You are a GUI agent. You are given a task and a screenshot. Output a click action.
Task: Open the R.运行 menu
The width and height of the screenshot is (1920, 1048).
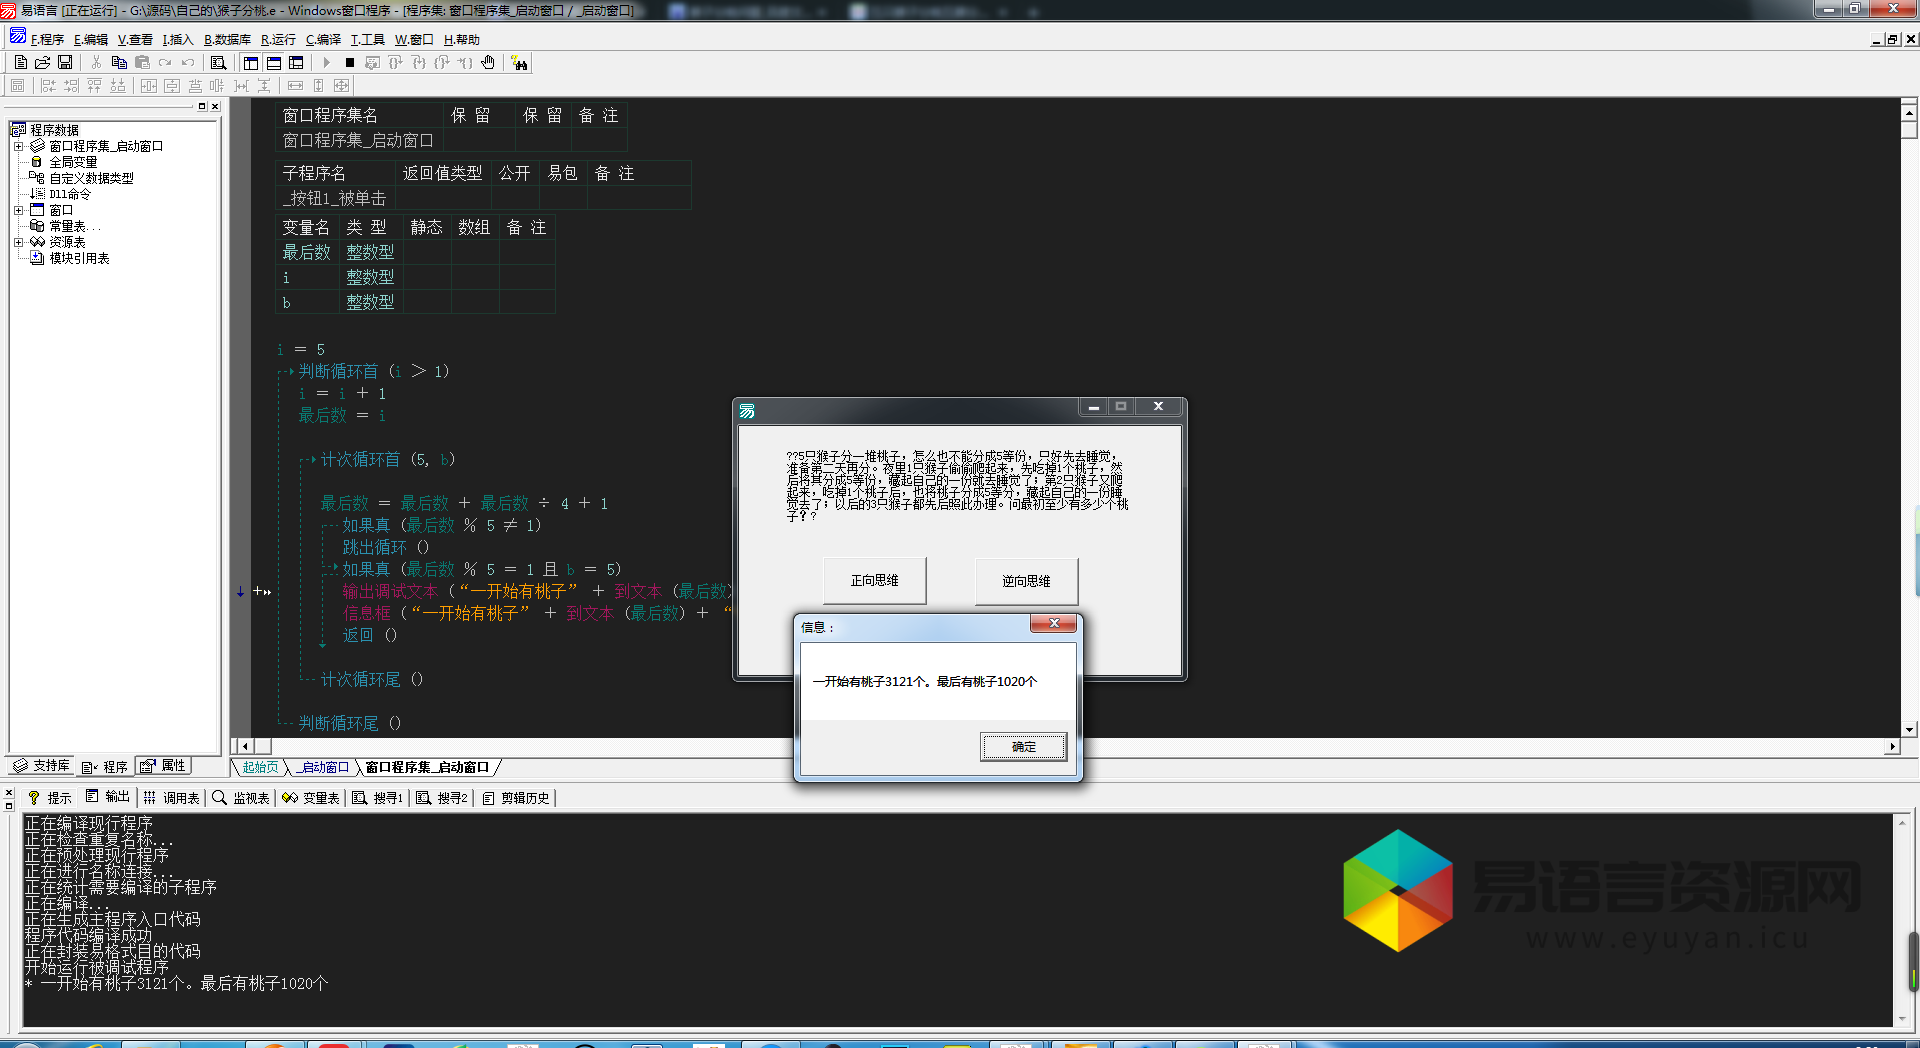pos(278,40)
